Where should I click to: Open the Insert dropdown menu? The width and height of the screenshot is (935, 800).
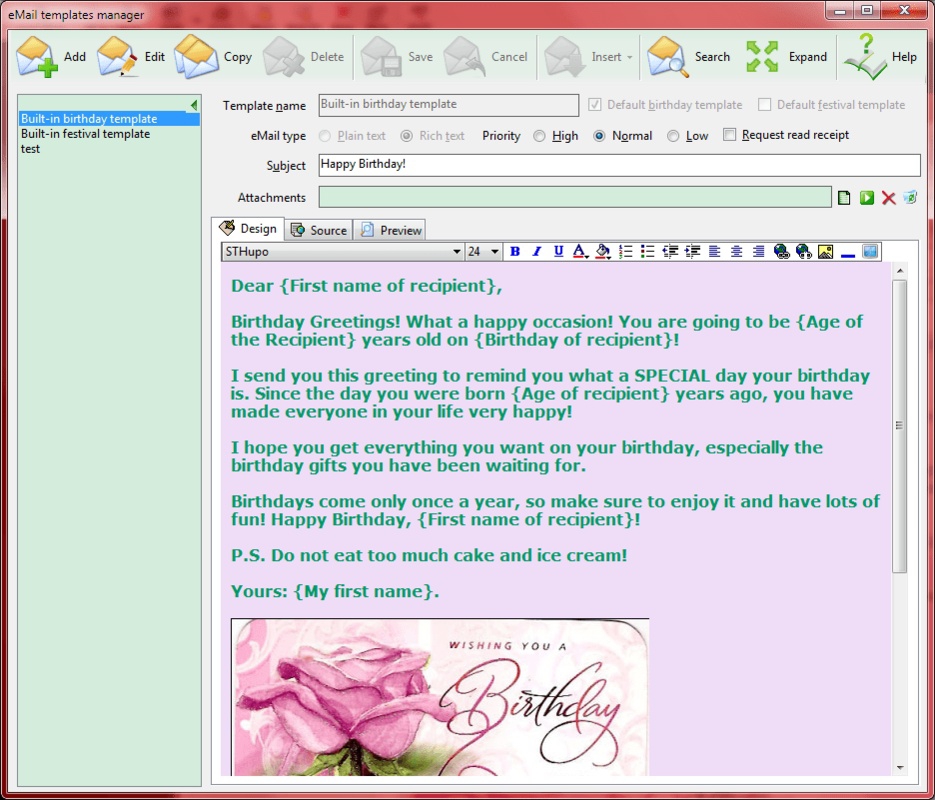click(x=614, y=57)
